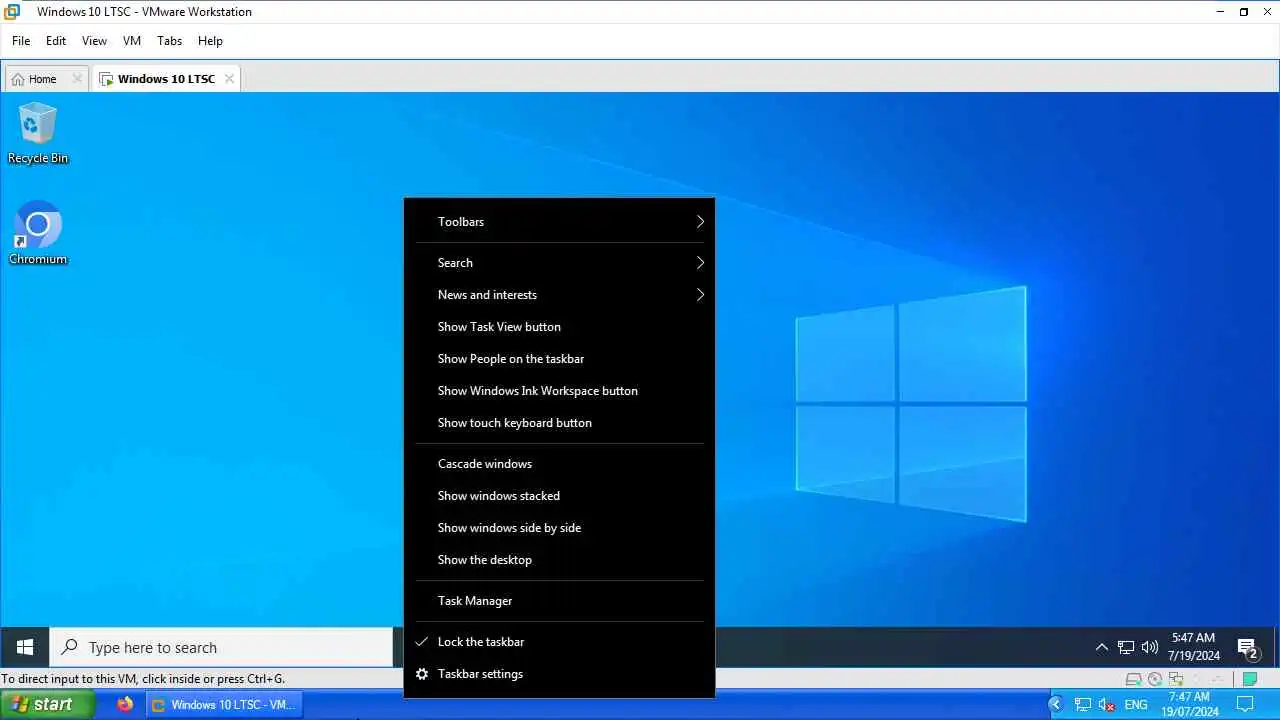Click the VMware Workstation title bar icon
The width and height of the screenshot is (1280, 720).
12,12
